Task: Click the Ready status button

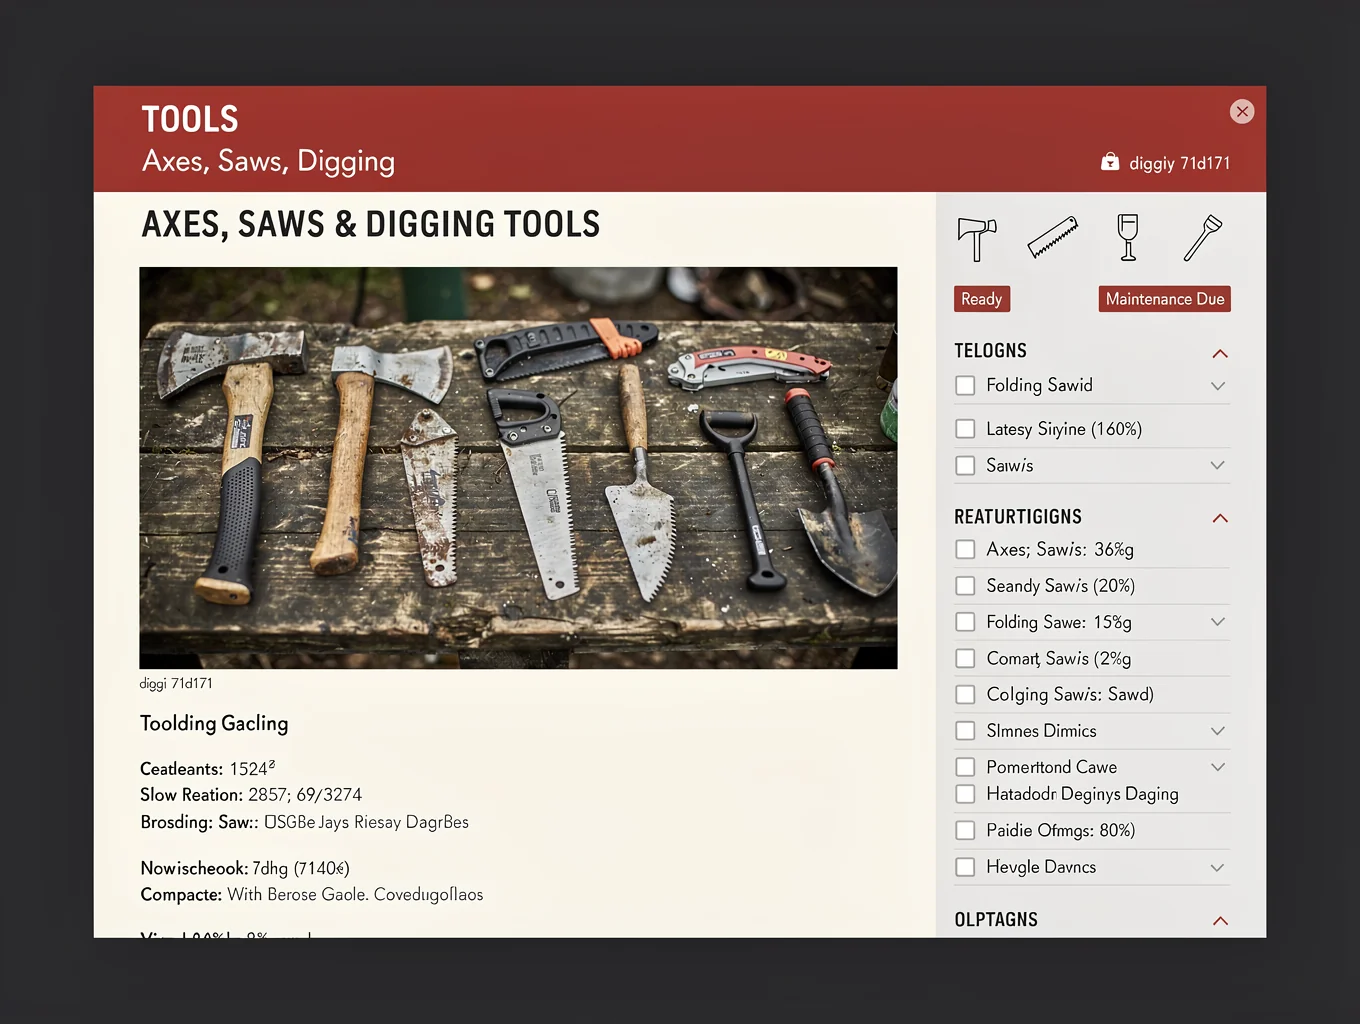Action: click(981, 299)
